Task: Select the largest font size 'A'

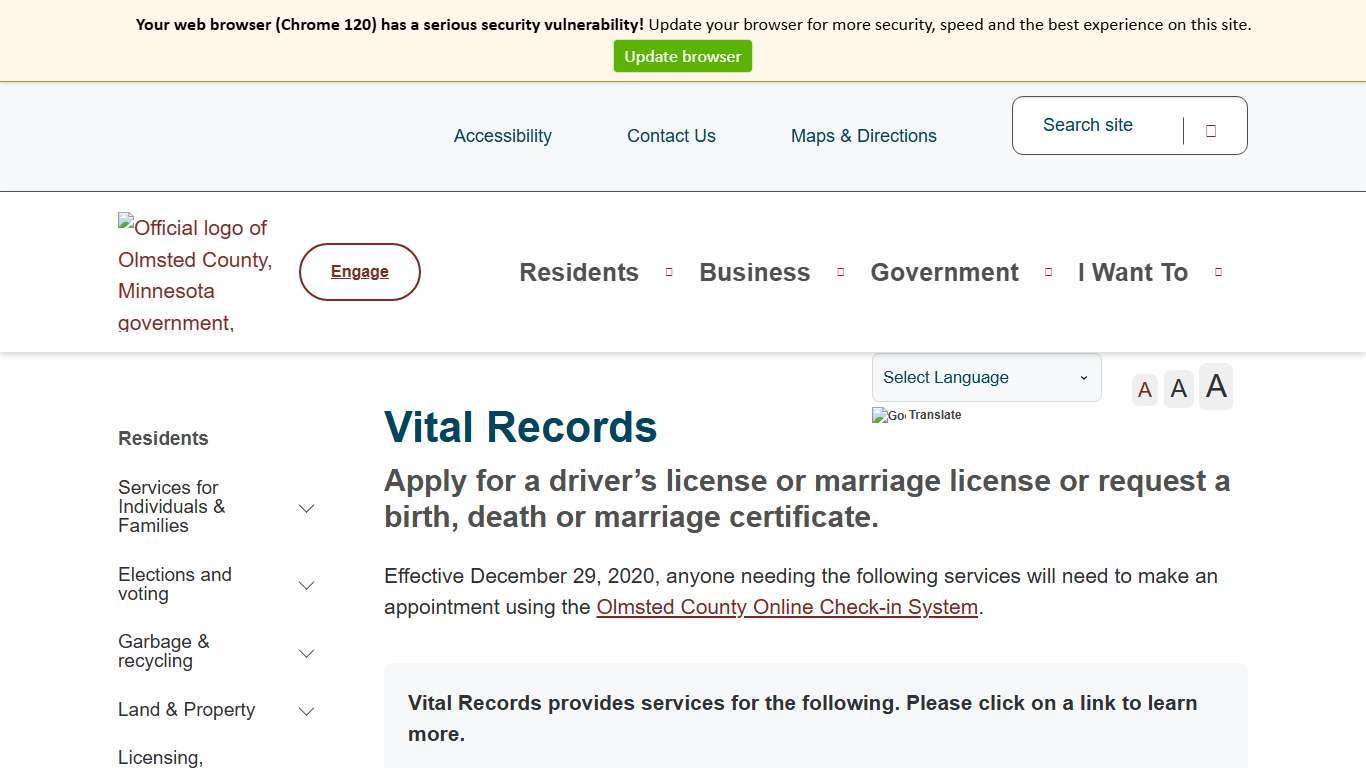Action: (x=1215, y=386)
